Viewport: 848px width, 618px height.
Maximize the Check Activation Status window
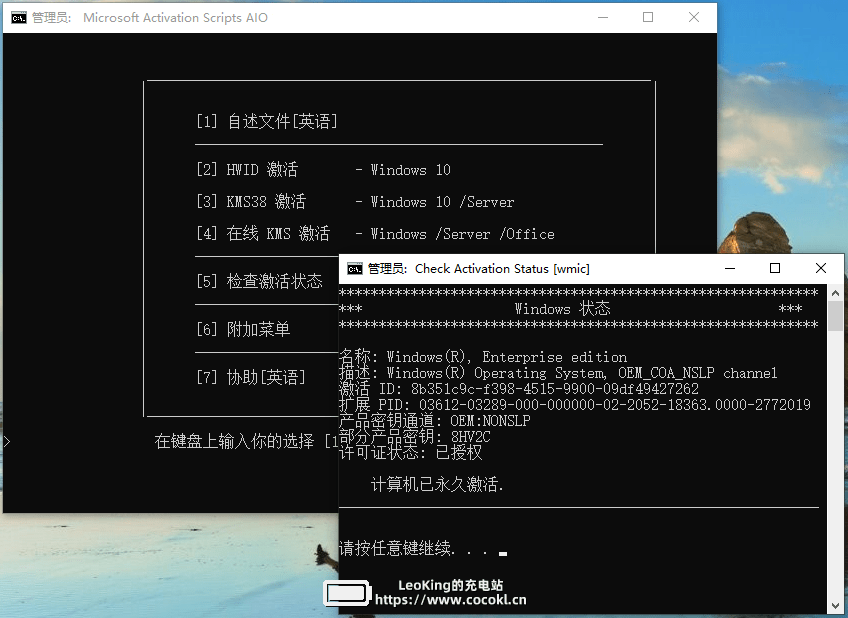tap(774, 268)
